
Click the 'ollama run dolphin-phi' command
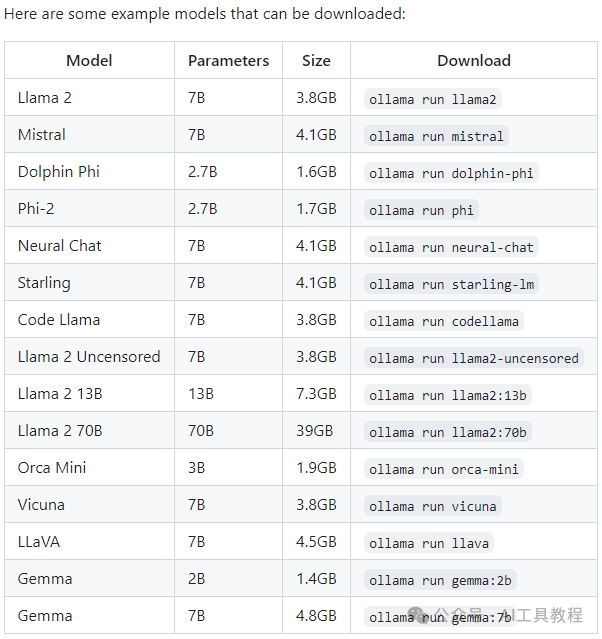[451, 173]
